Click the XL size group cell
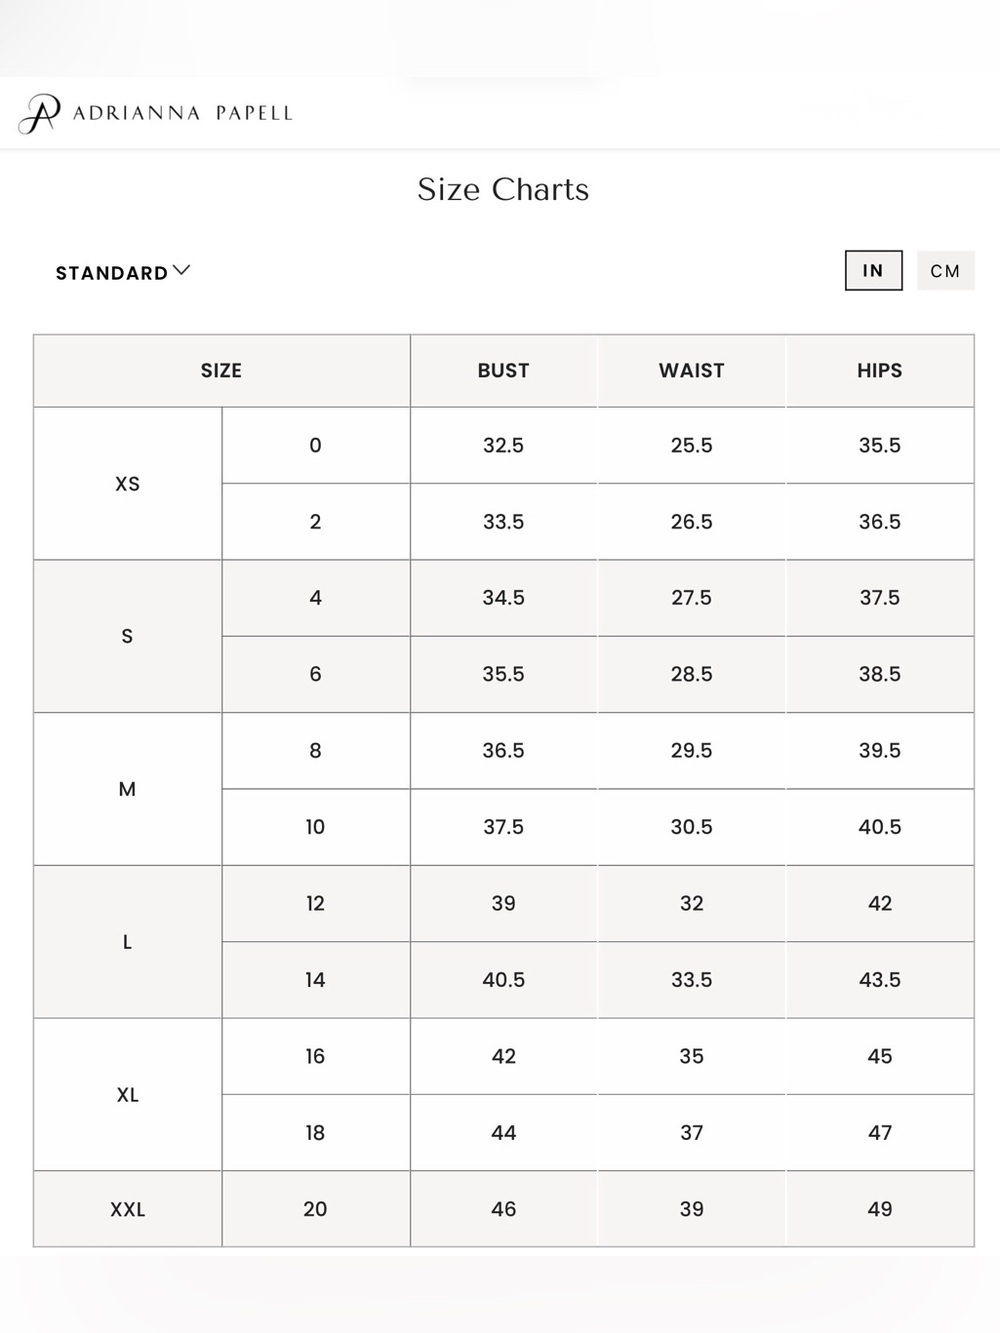 127,1095
